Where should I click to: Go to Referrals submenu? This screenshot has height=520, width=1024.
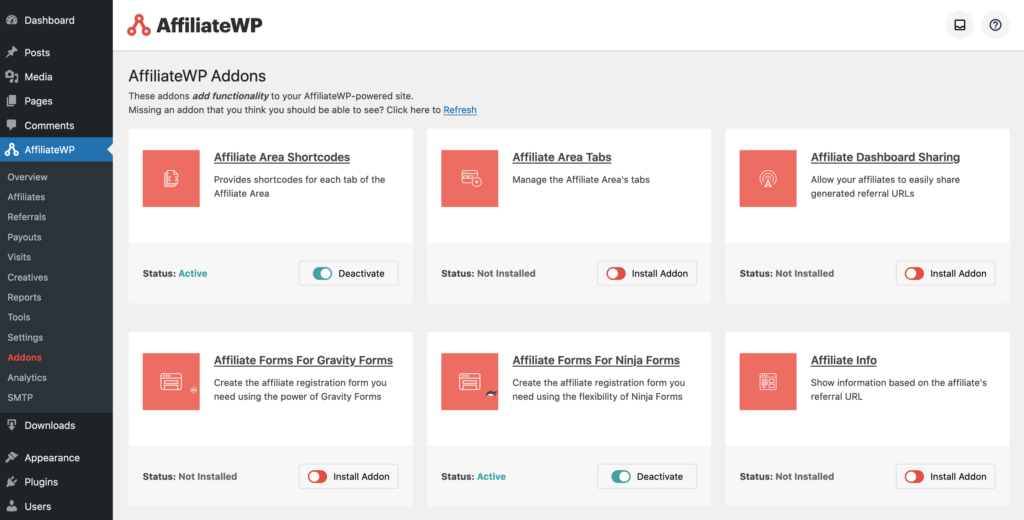[27, 217]
